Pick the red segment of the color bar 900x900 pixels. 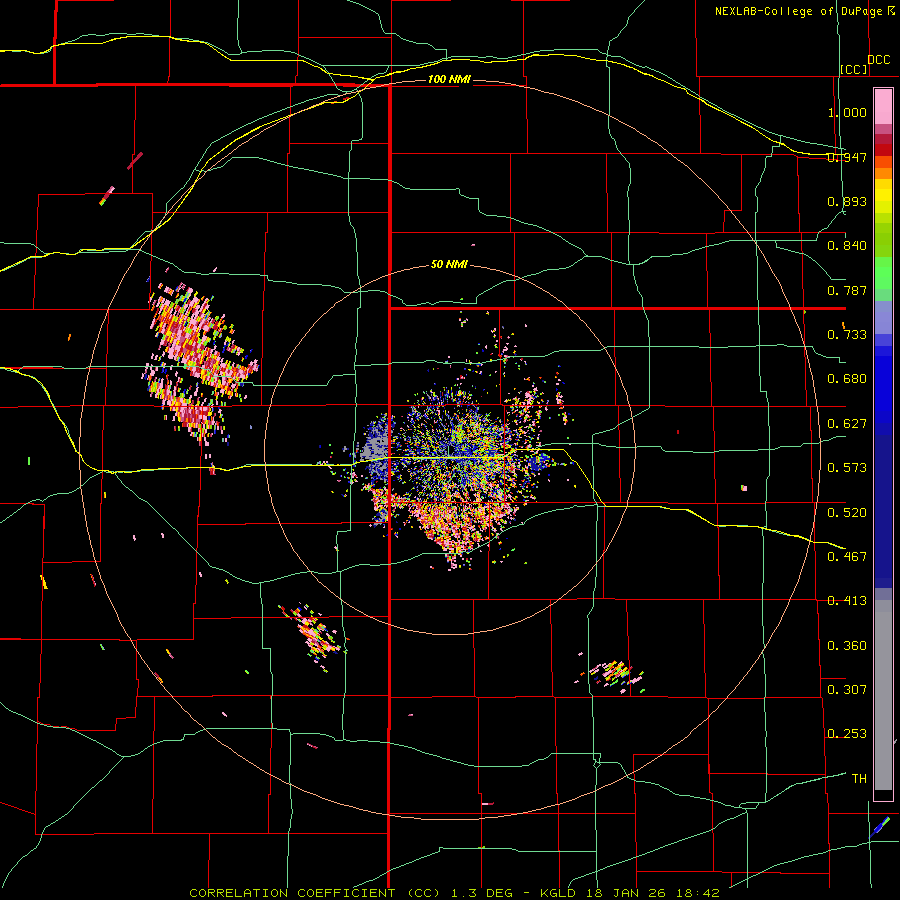883,150
